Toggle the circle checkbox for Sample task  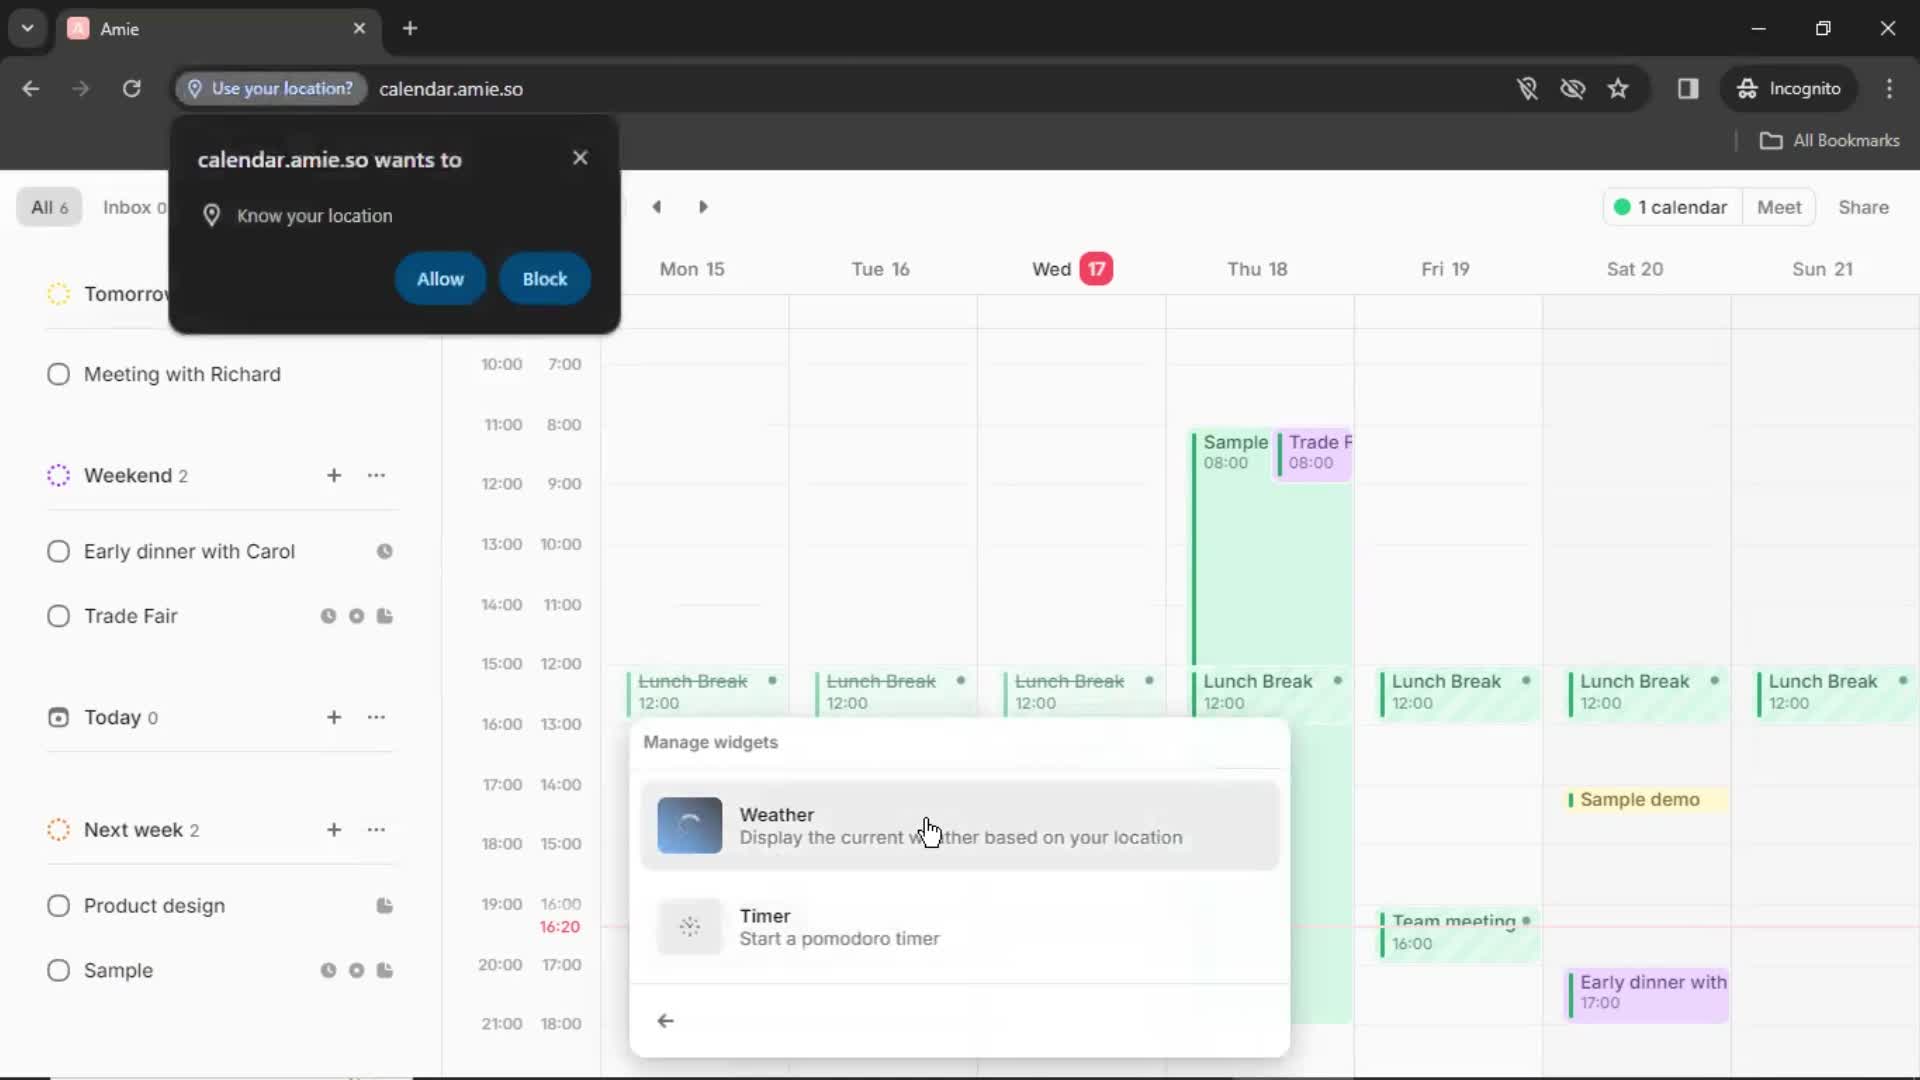(57, 969)
